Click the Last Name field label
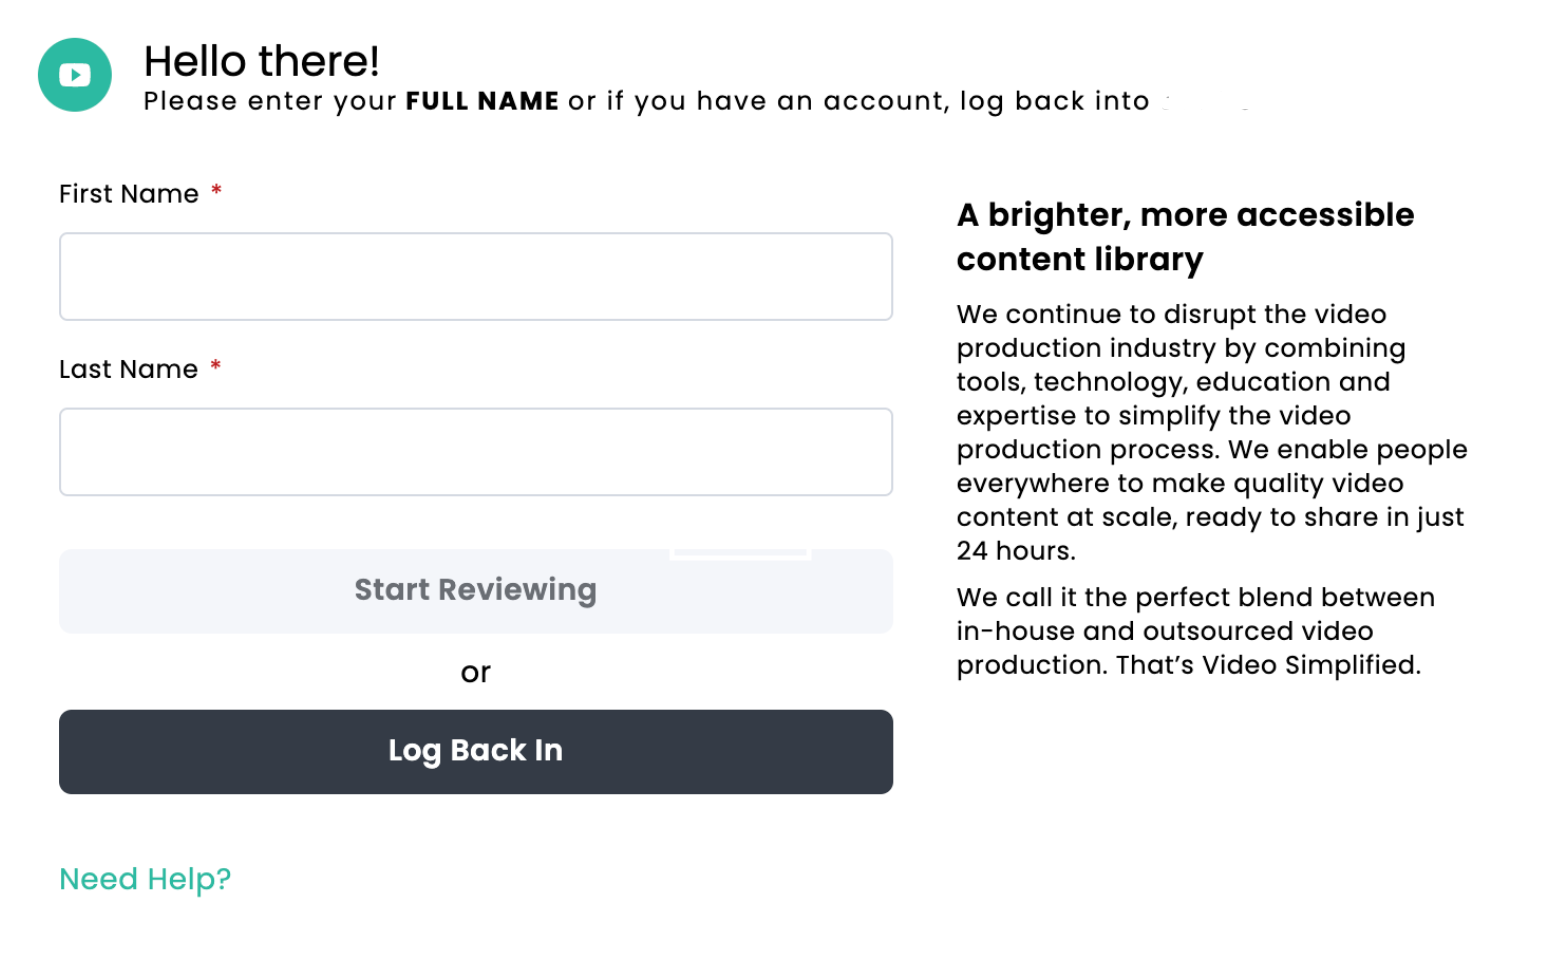Image resolution: width=1542 pixels, height=966 pixels. click(x=129, y=369)
